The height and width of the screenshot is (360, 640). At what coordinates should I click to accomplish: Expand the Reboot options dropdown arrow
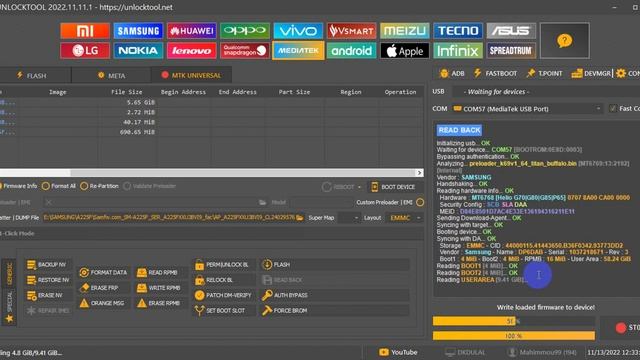pos(360,187)
